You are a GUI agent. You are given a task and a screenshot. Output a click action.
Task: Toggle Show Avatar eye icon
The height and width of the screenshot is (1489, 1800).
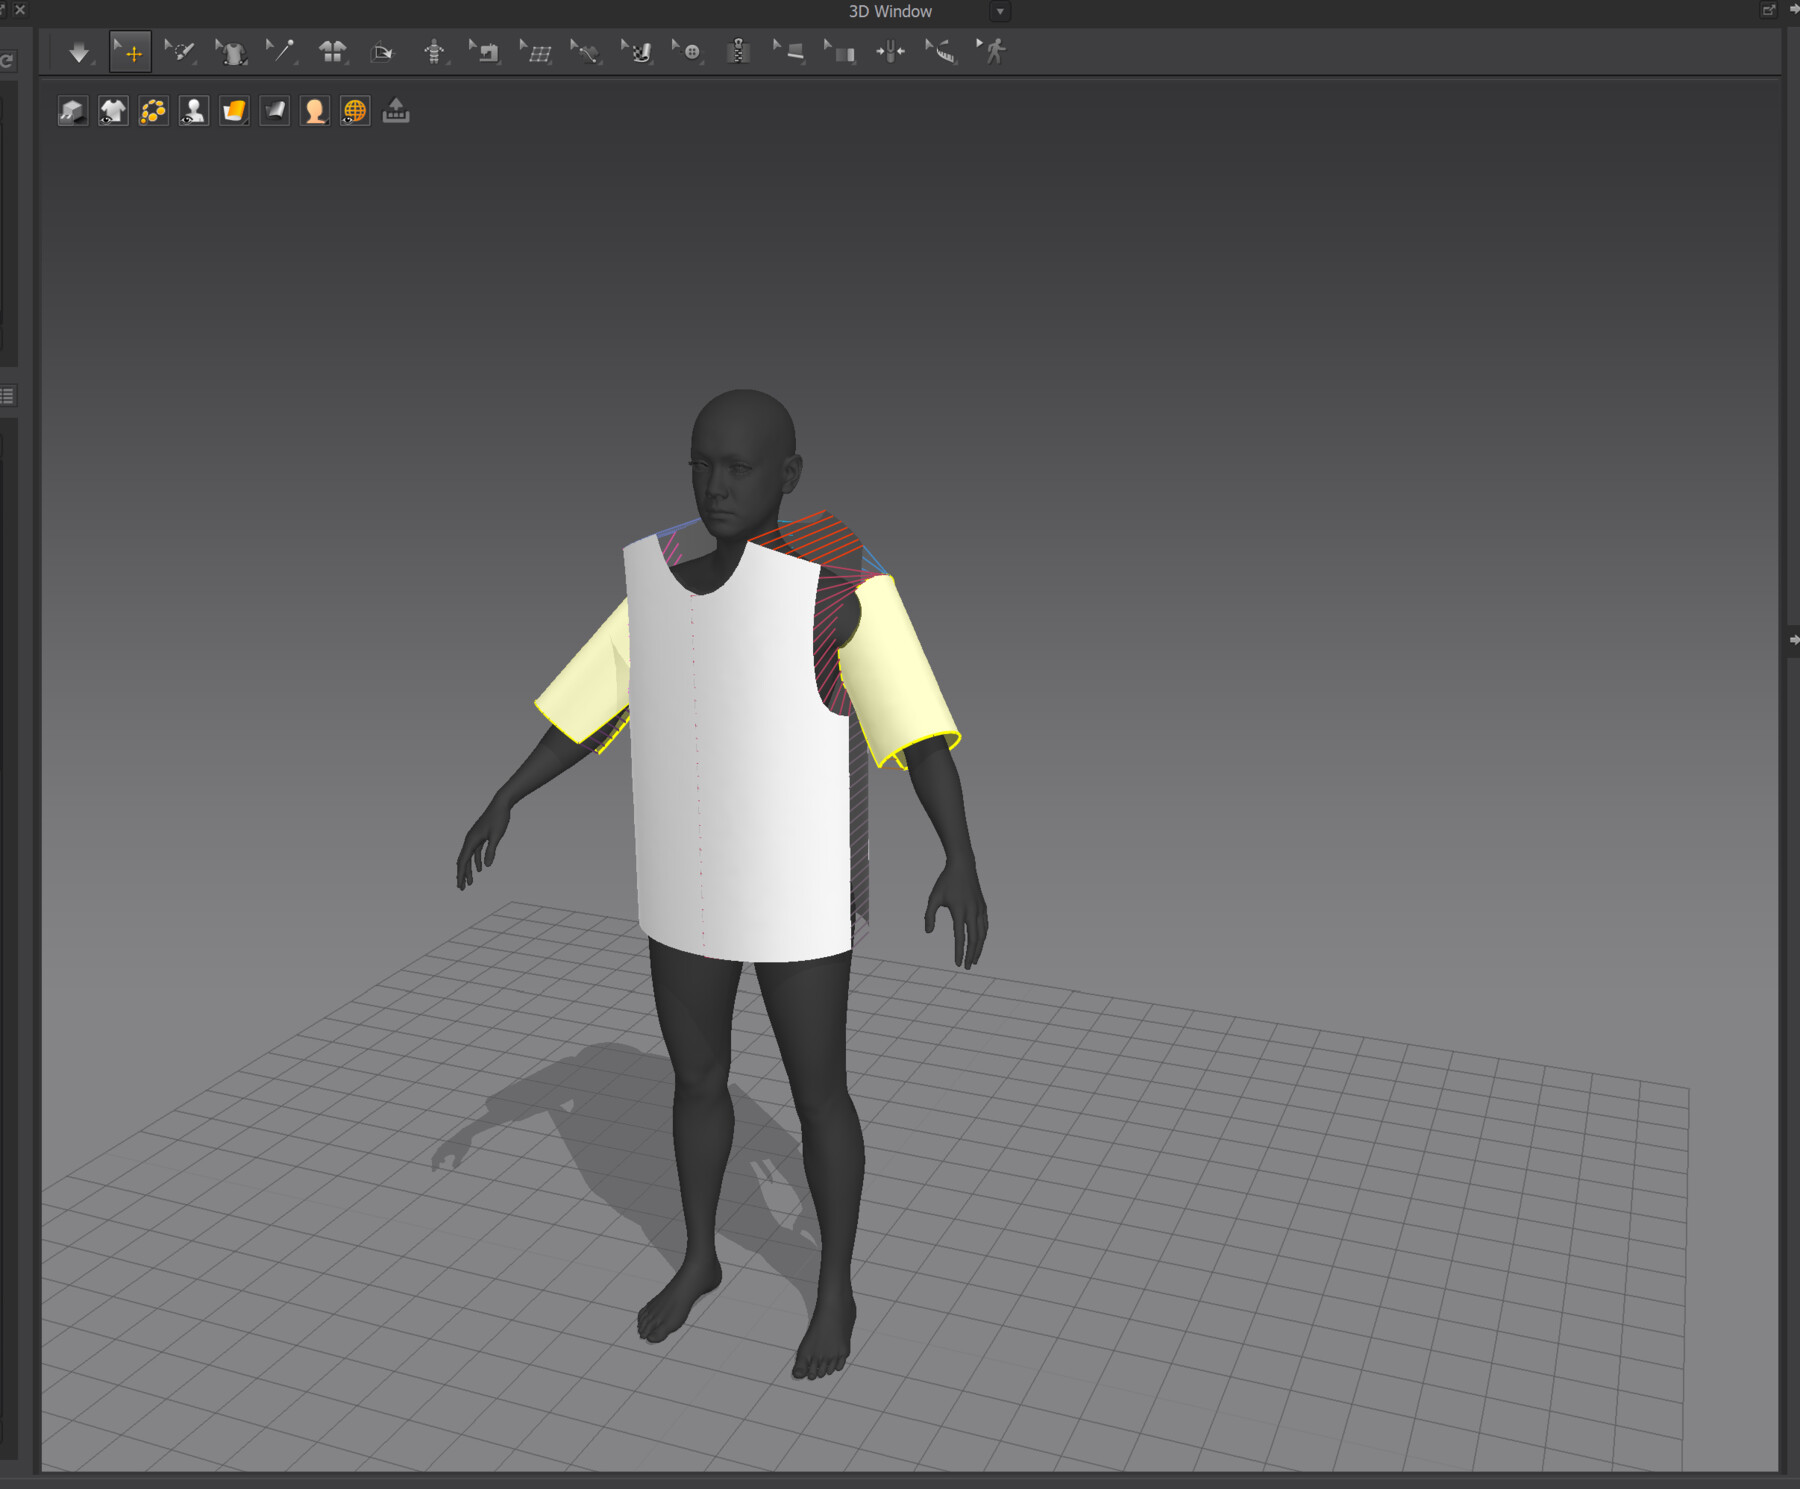click(193, 111)
